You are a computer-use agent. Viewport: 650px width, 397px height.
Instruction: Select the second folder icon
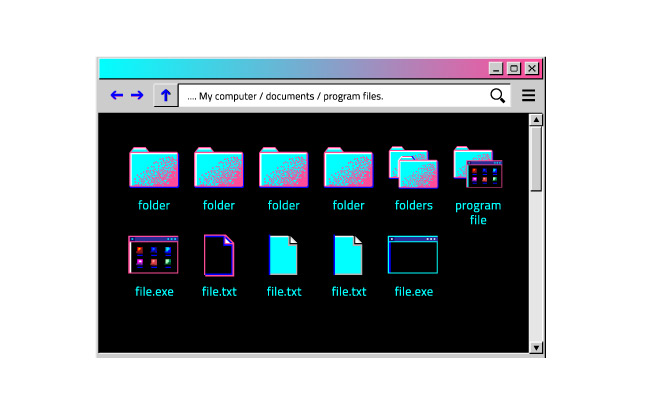point(219,167)
